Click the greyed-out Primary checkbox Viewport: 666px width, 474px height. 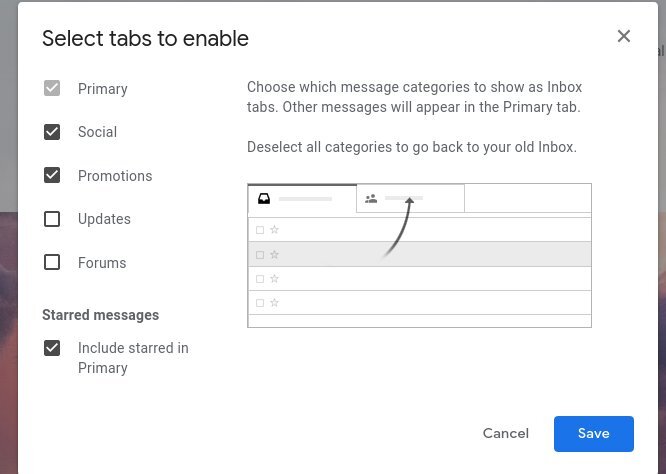tap(52, 88)
